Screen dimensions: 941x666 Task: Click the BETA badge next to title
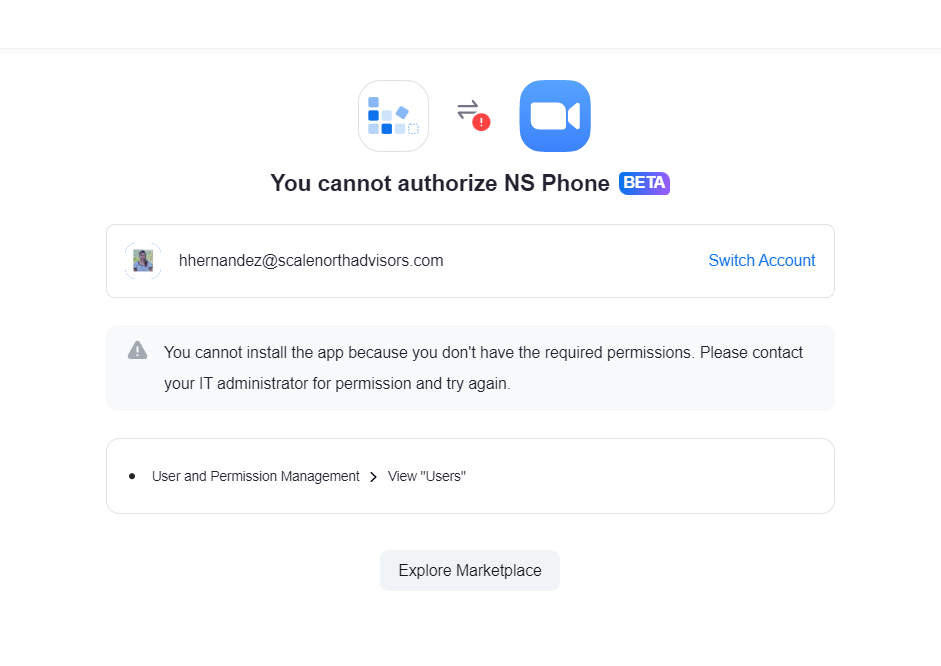pyautogui.click(x=644, y=183)
